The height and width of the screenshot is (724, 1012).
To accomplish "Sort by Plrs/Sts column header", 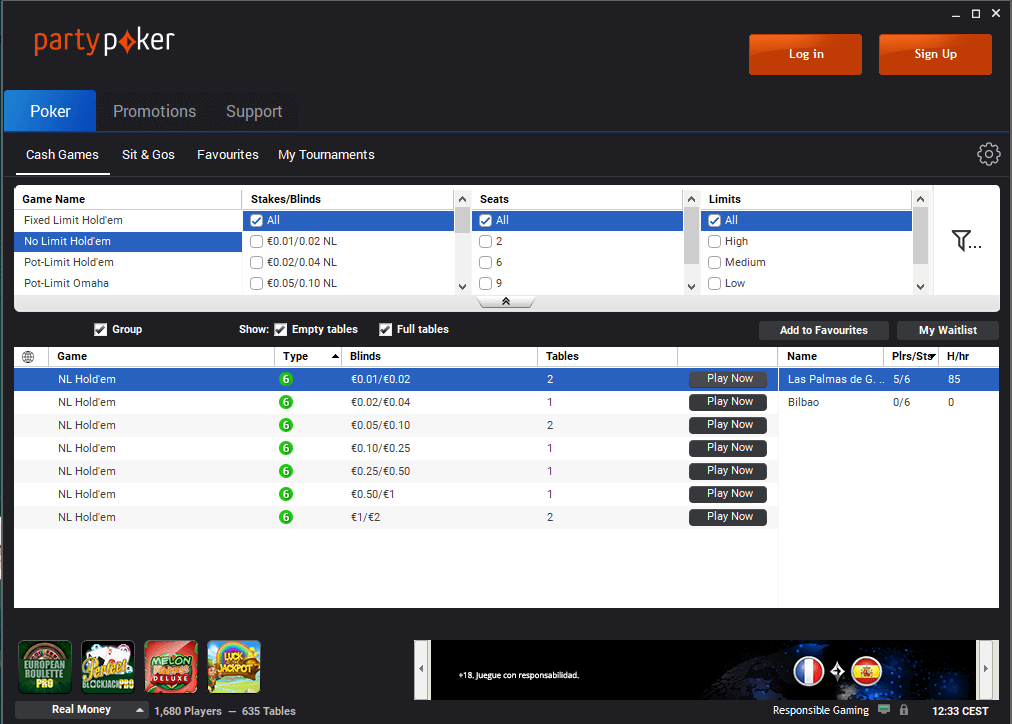I will coord(913,356).
